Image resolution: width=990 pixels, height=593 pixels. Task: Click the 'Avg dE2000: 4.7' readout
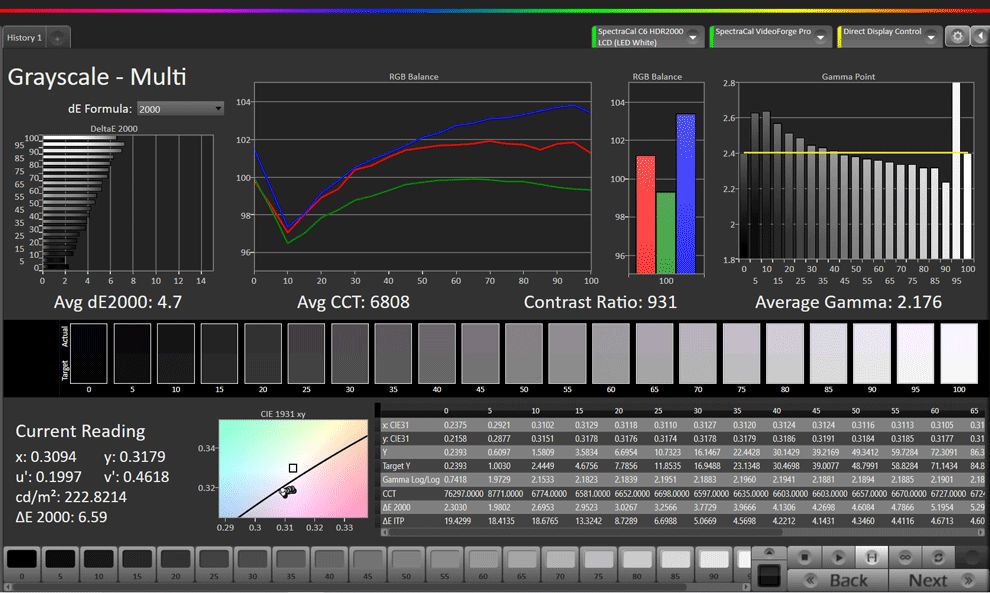118,302
